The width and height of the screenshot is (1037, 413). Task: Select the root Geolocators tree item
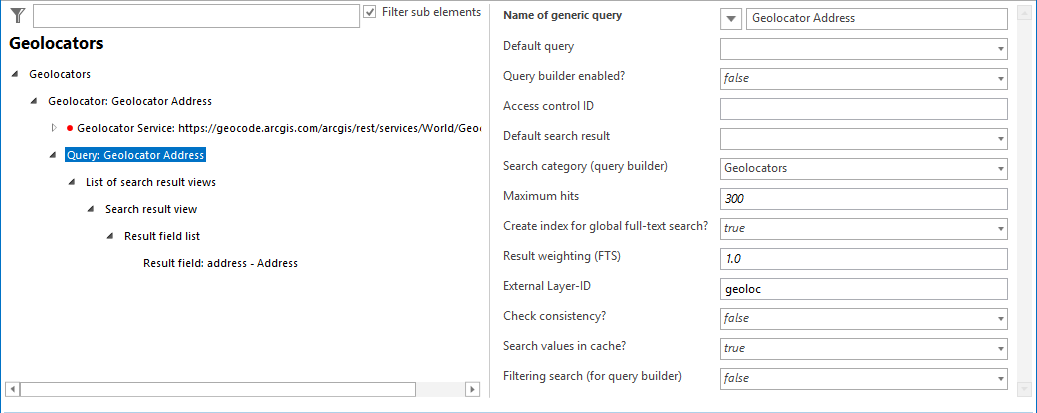click(x=60, y=74)
